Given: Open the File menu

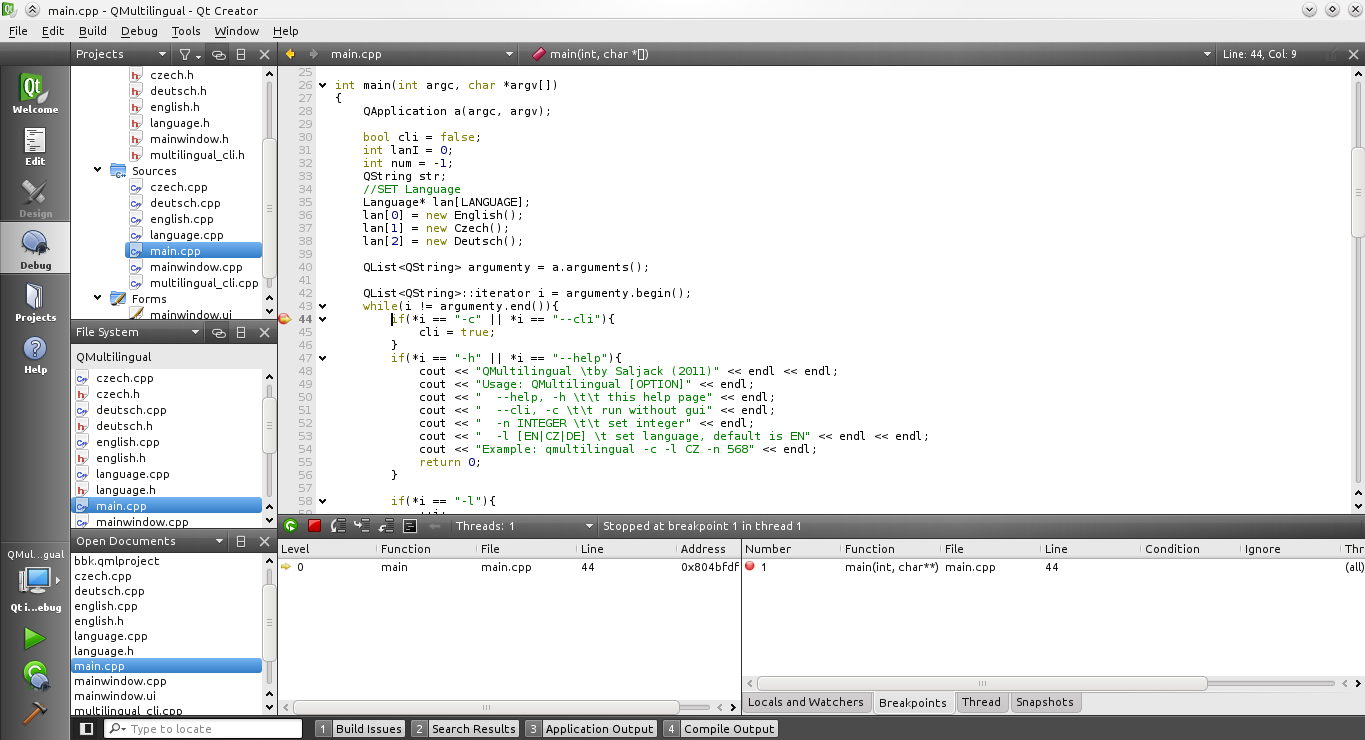Looking at the screenshot, I should [18, 31].
